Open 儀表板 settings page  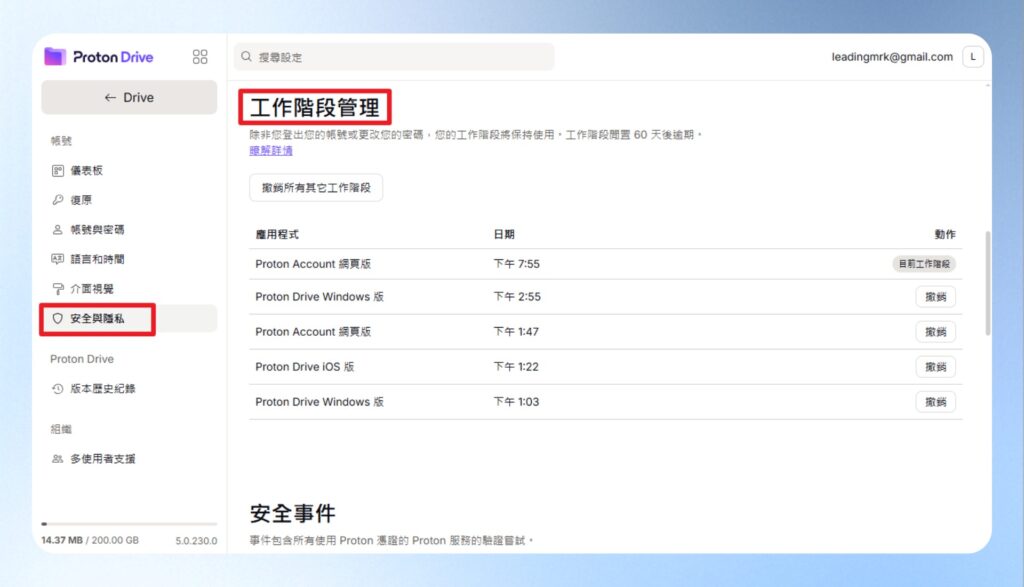pos(129,170)
